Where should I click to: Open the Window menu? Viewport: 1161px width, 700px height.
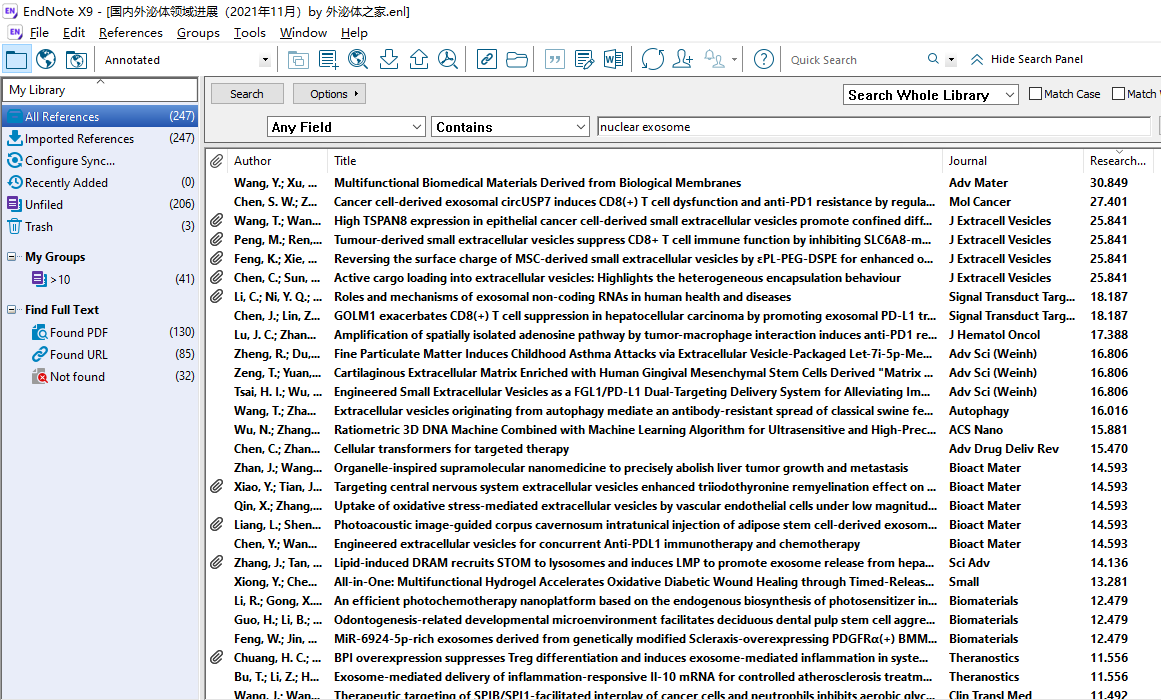pyautogui.click(x=304, y=33)
